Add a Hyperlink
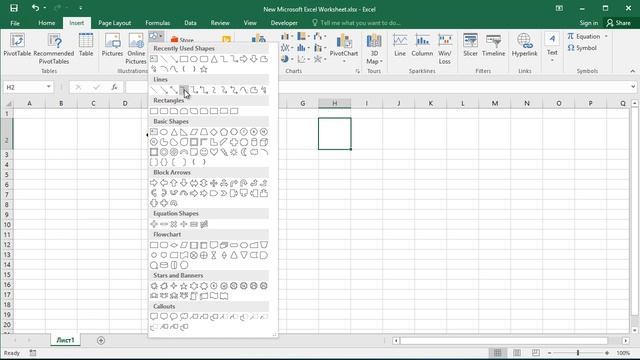 coord(524,45)
